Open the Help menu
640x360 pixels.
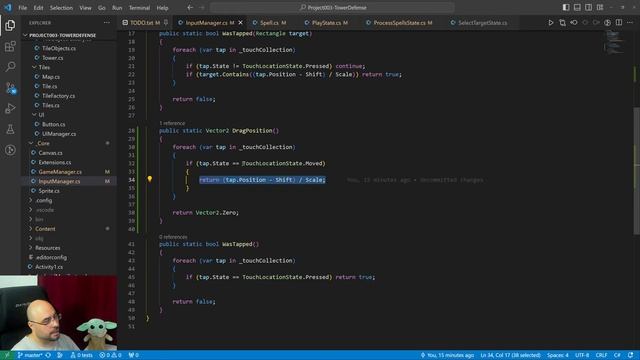[x=162, y=8]
